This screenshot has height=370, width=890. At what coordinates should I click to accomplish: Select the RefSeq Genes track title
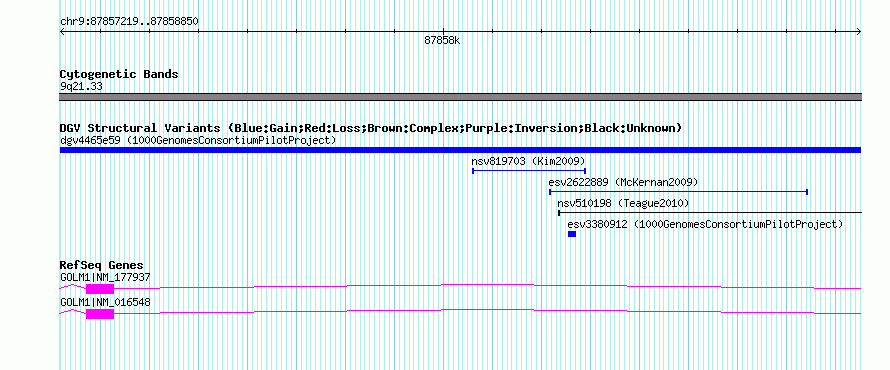click(x=102, y=266)
